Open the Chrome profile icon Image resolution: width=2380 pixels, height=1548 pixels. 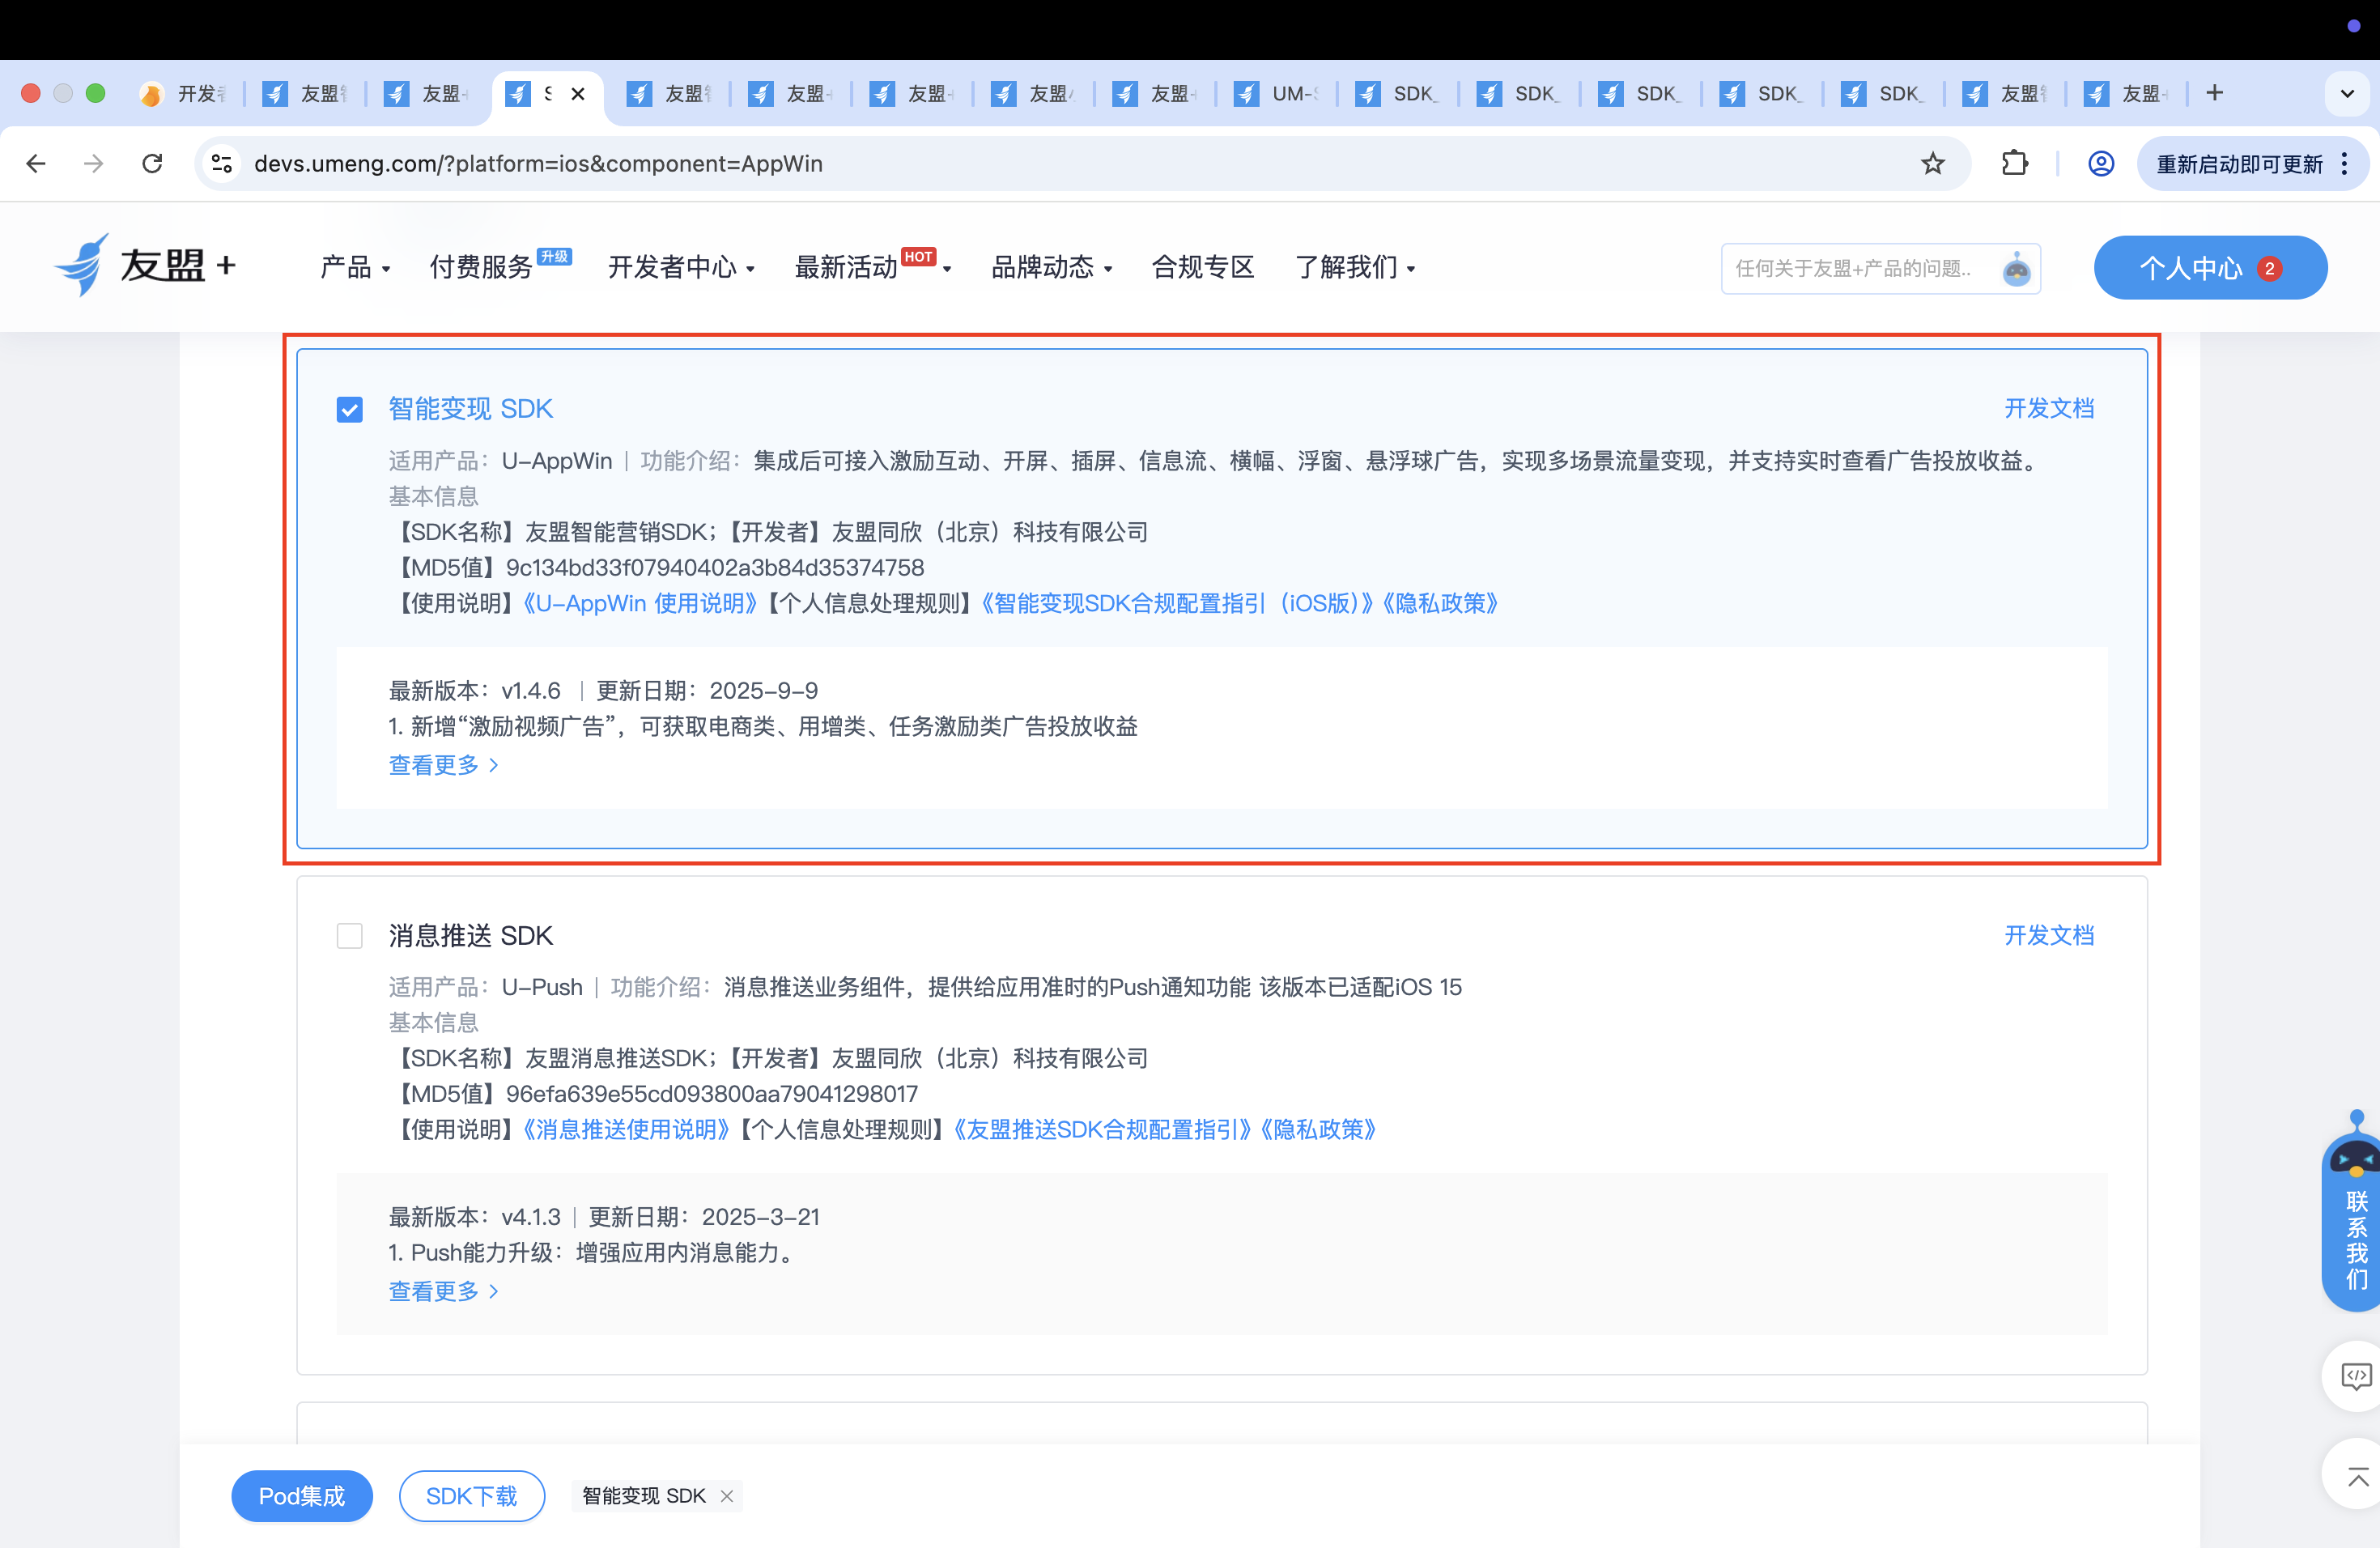2101,163
